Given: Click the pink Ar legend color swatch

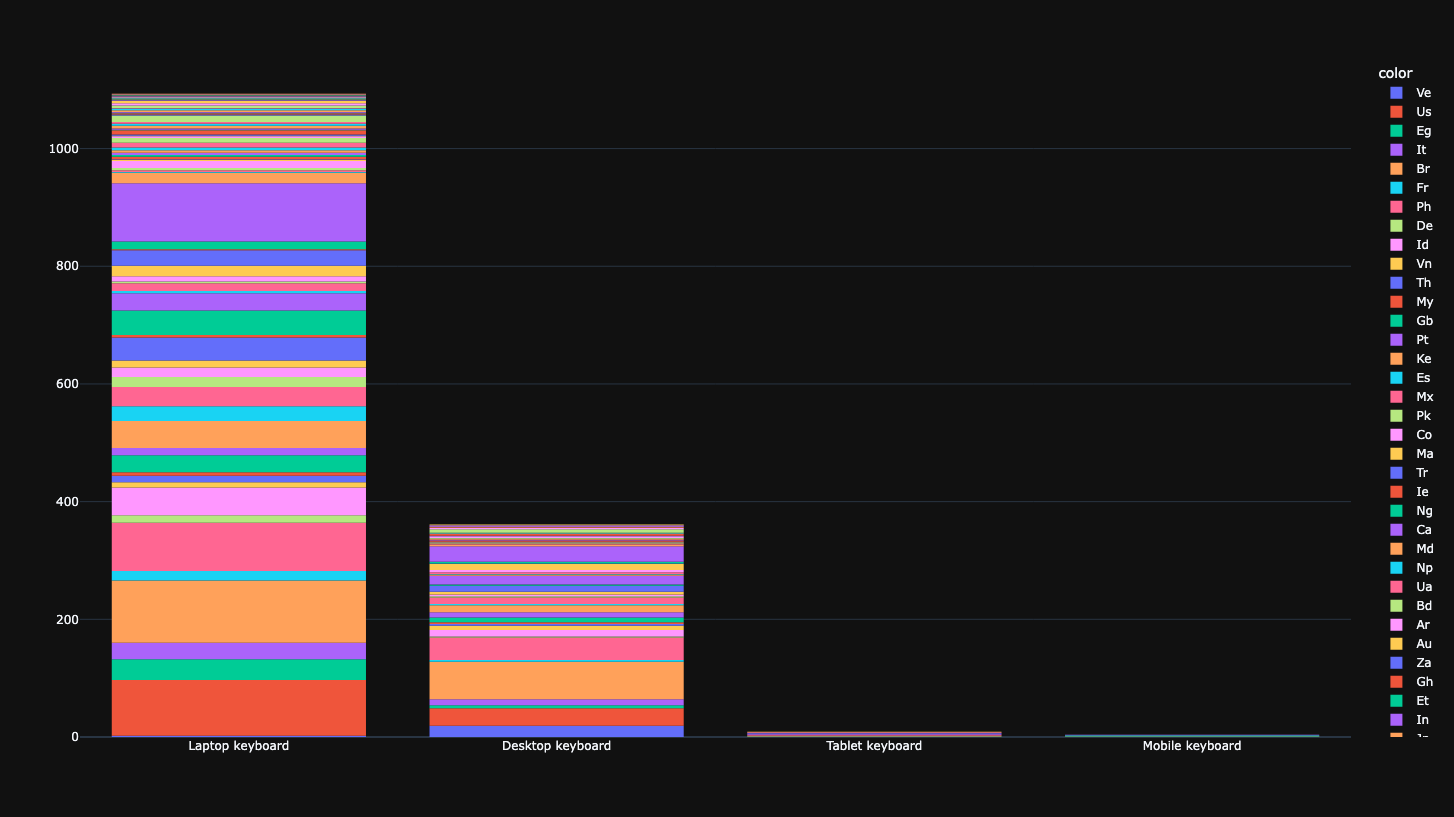Looking at the screenshot, I should (1396, 625).
